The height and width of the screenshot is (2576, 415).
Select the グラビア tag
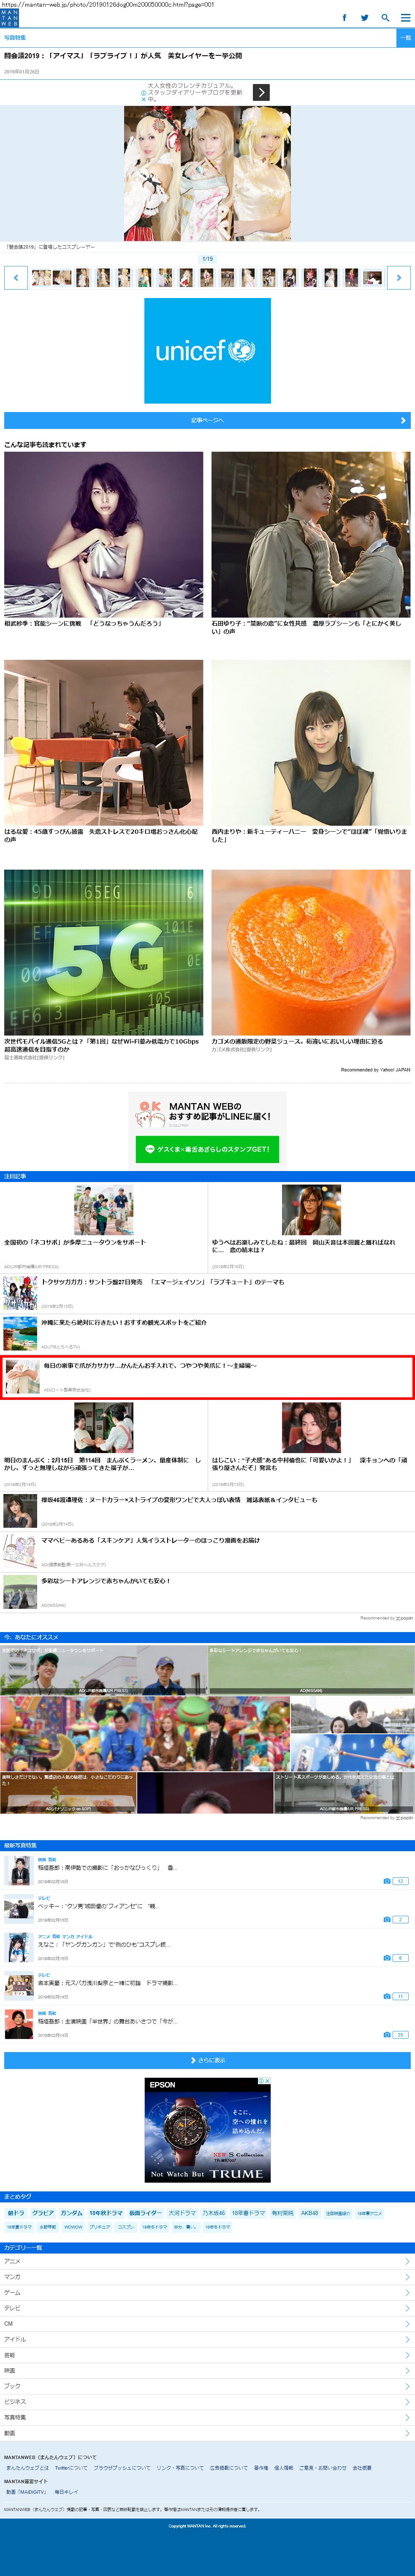pos(43,2213)
